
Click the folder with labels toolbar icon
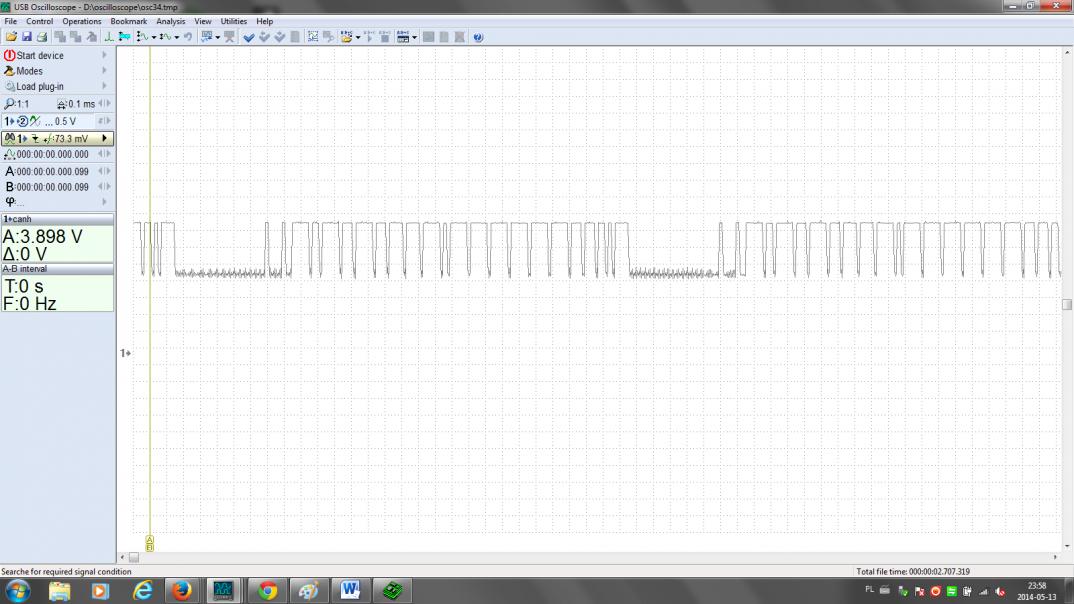pos(346,37)
